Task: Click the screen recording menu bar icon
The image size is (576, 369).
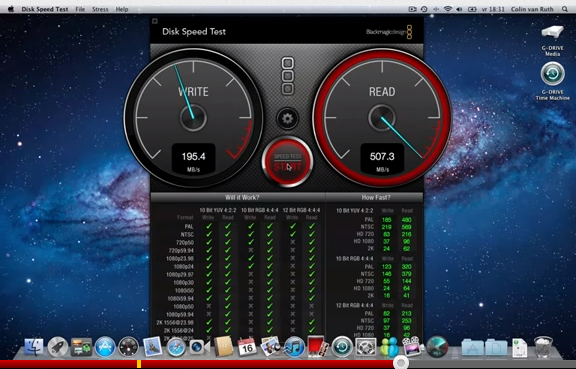Action: [x=413, y=9]
